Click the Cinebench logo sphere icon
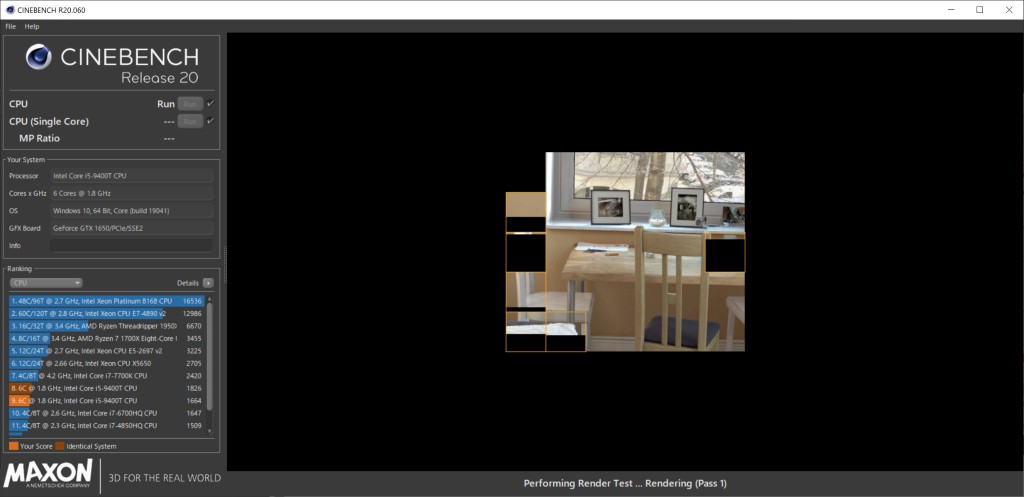 coord(39,57)
